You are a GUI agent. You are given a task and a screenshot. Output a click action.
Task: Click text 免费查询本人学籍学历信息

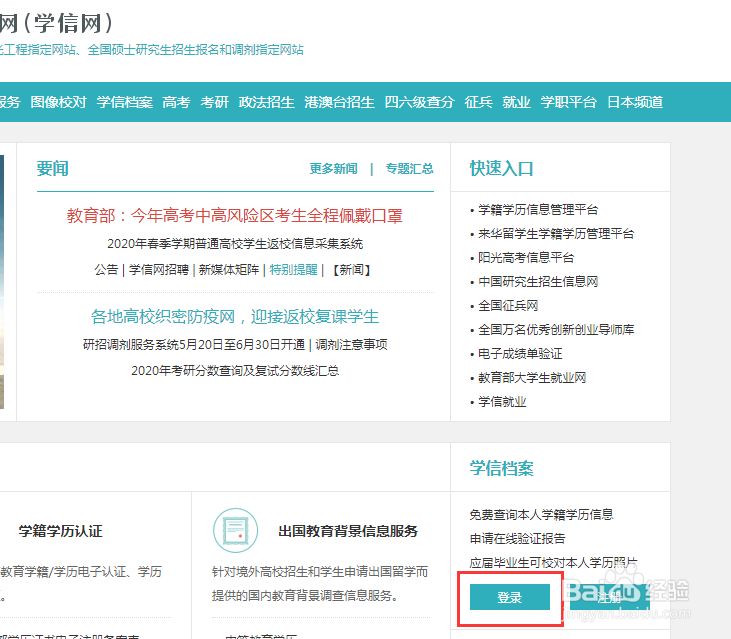pos(541,515)
